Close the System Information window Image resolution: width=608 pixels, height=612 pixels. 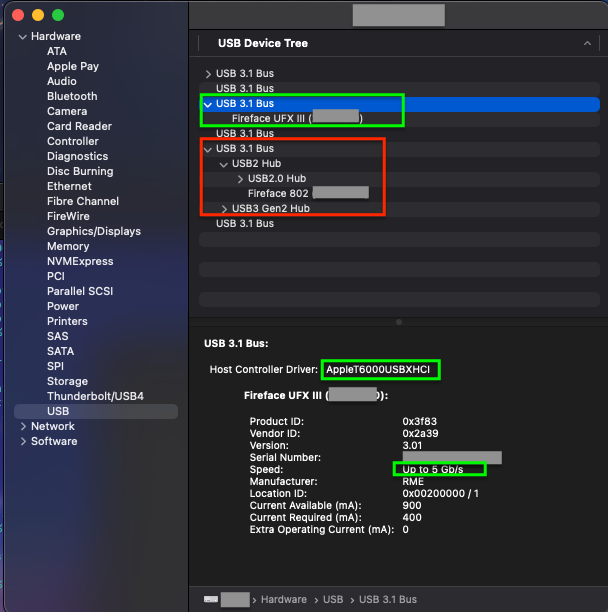18,15
